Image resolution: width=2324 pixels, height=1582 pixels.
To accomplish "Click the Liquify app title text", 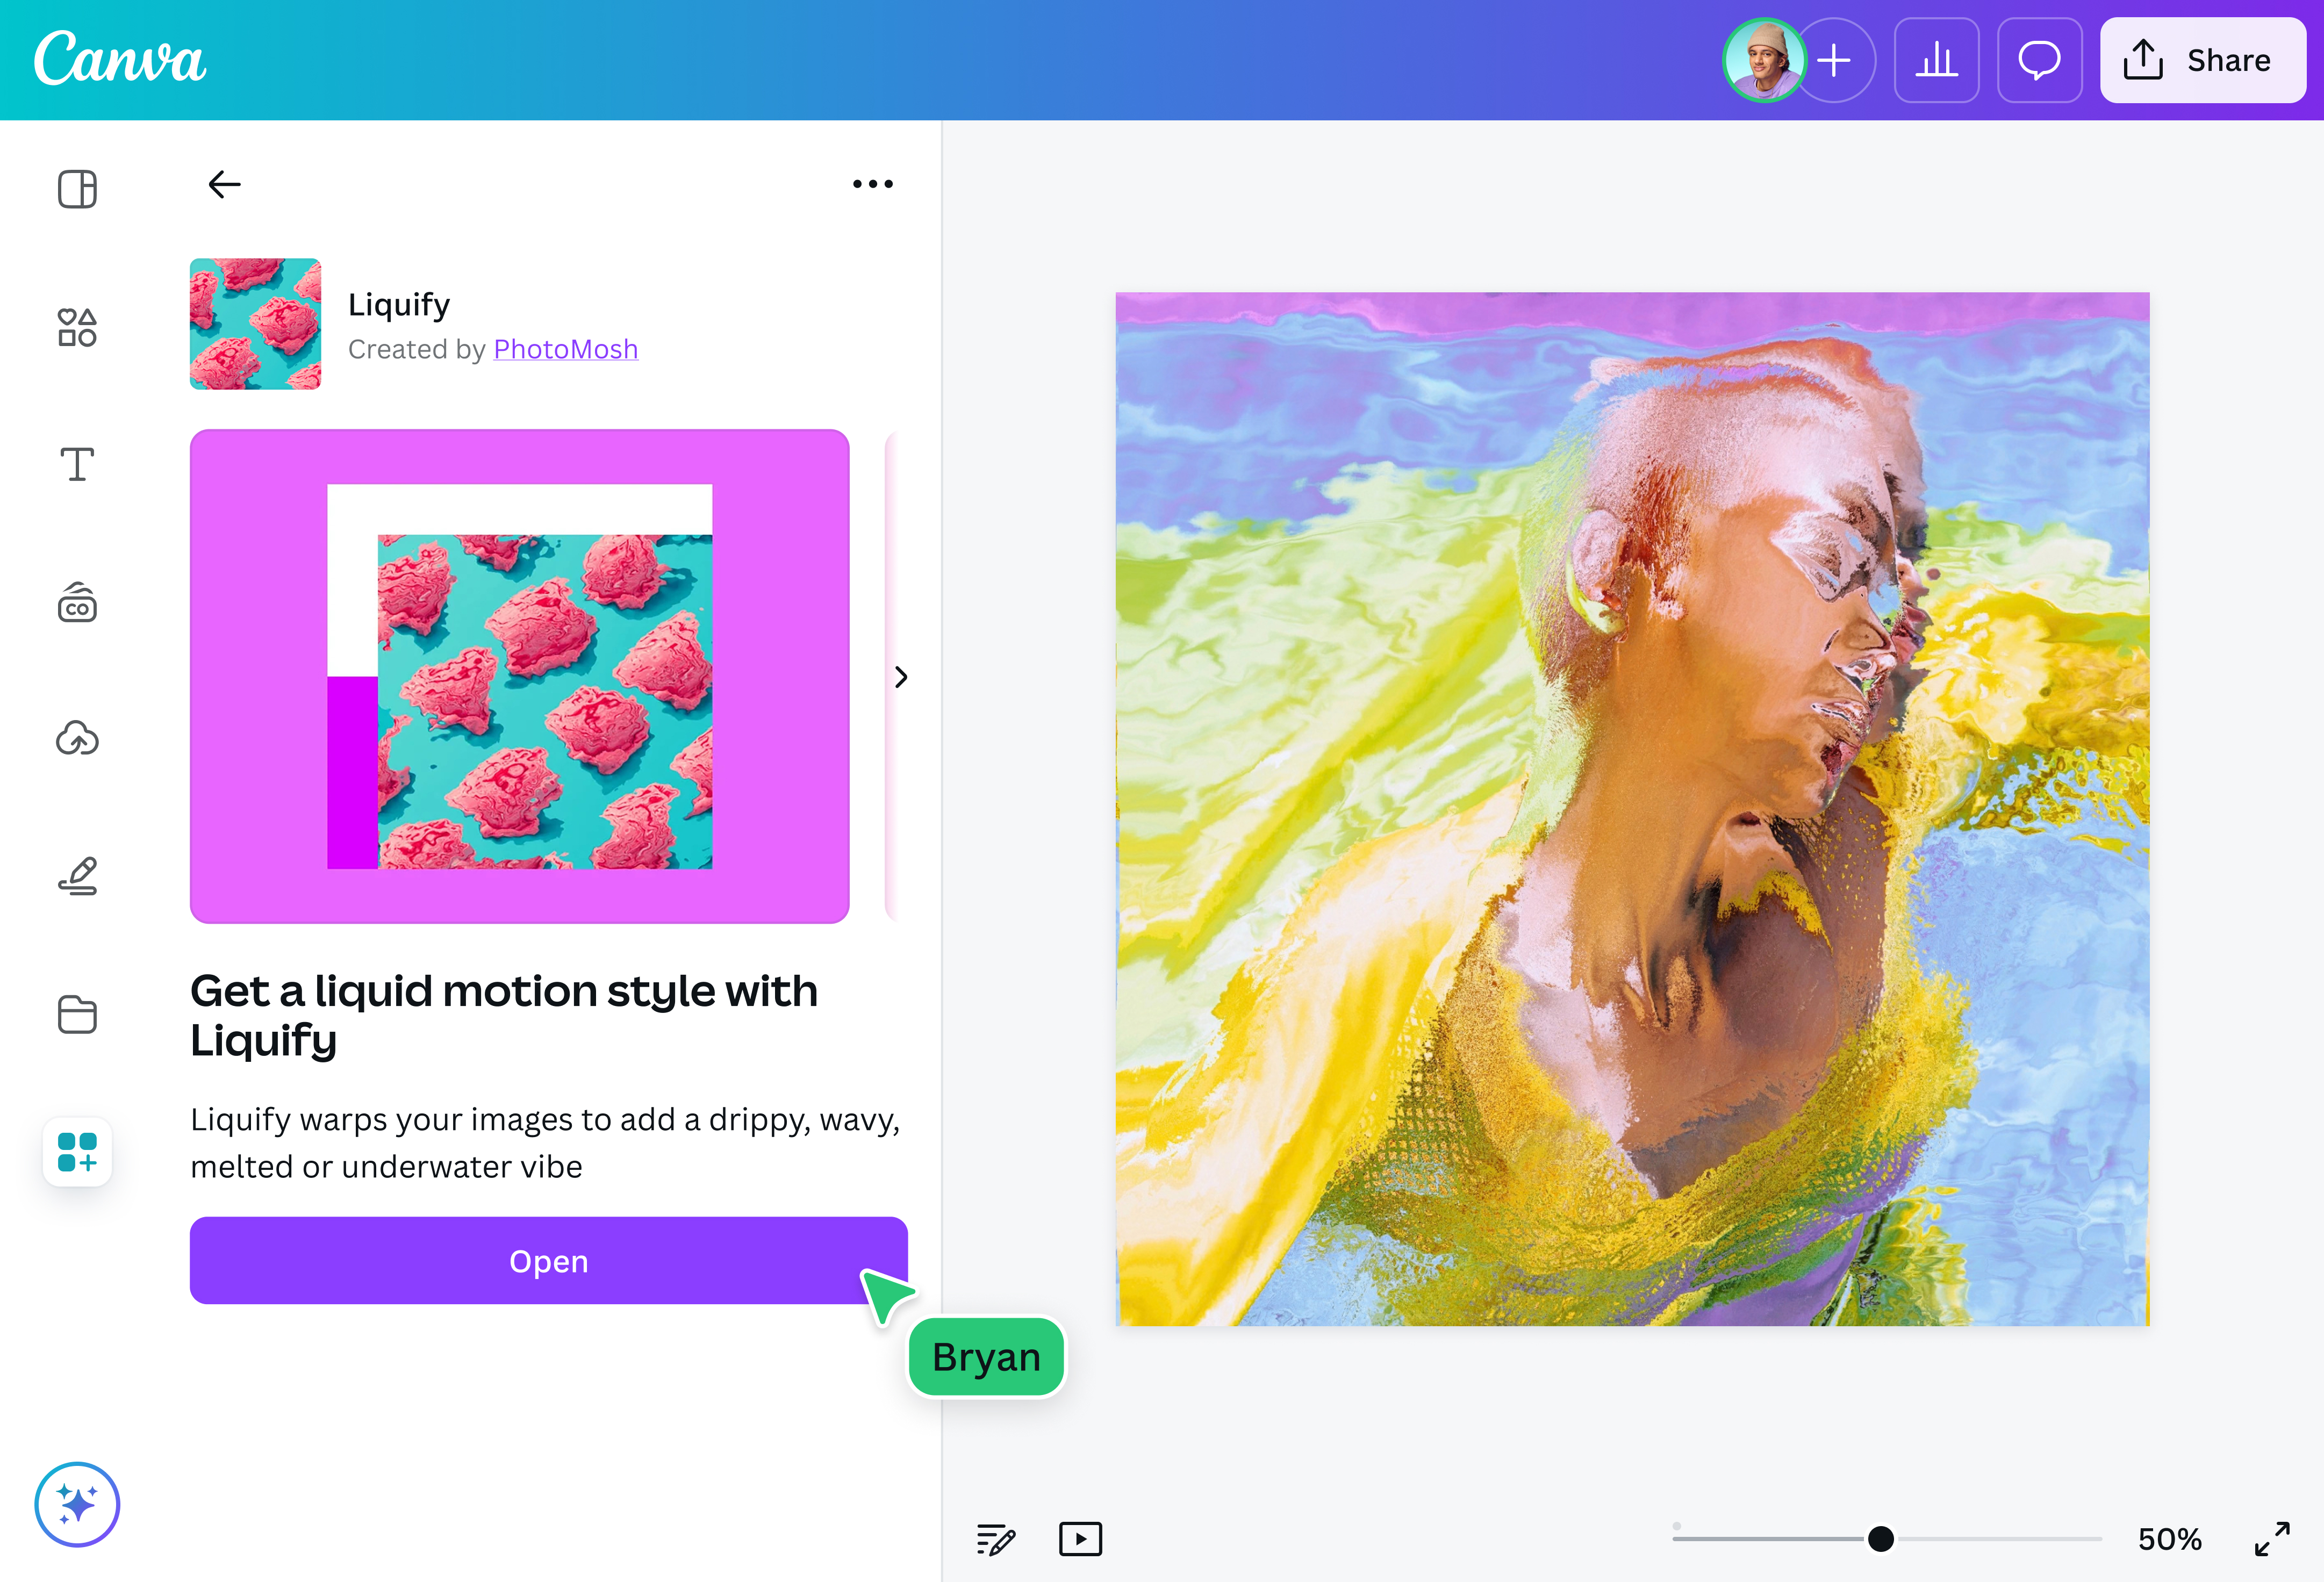I will [399, 305].
